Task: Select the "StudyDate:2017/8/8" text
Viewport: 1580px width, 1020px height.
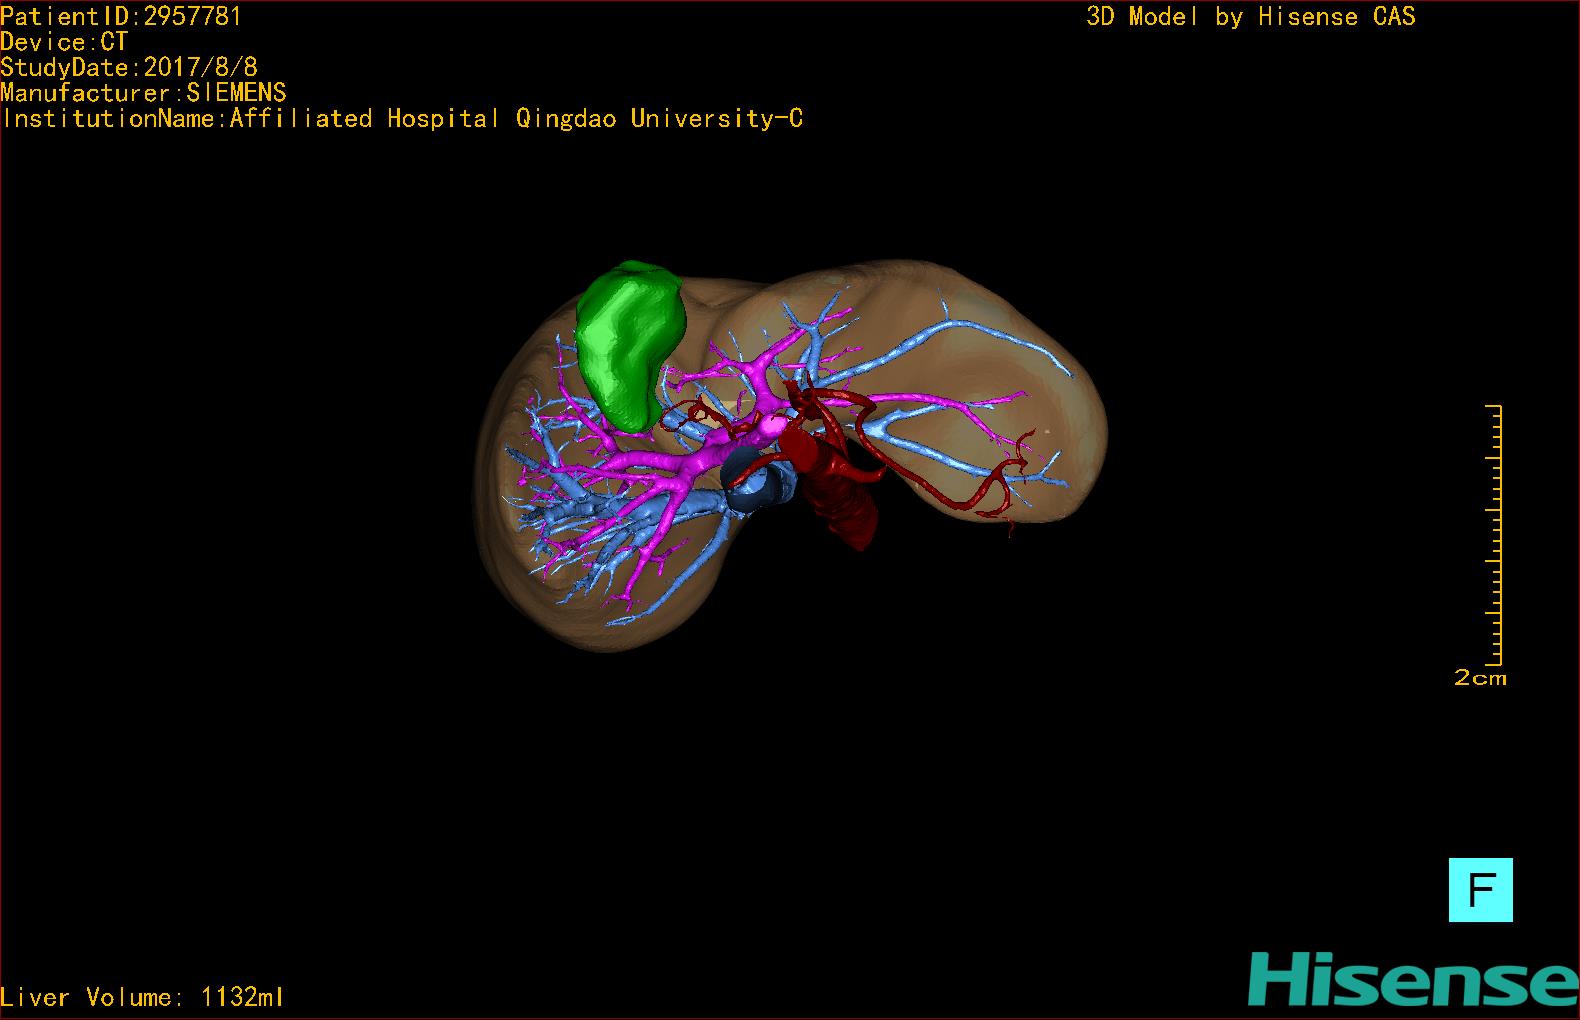Action: [129, 67]
